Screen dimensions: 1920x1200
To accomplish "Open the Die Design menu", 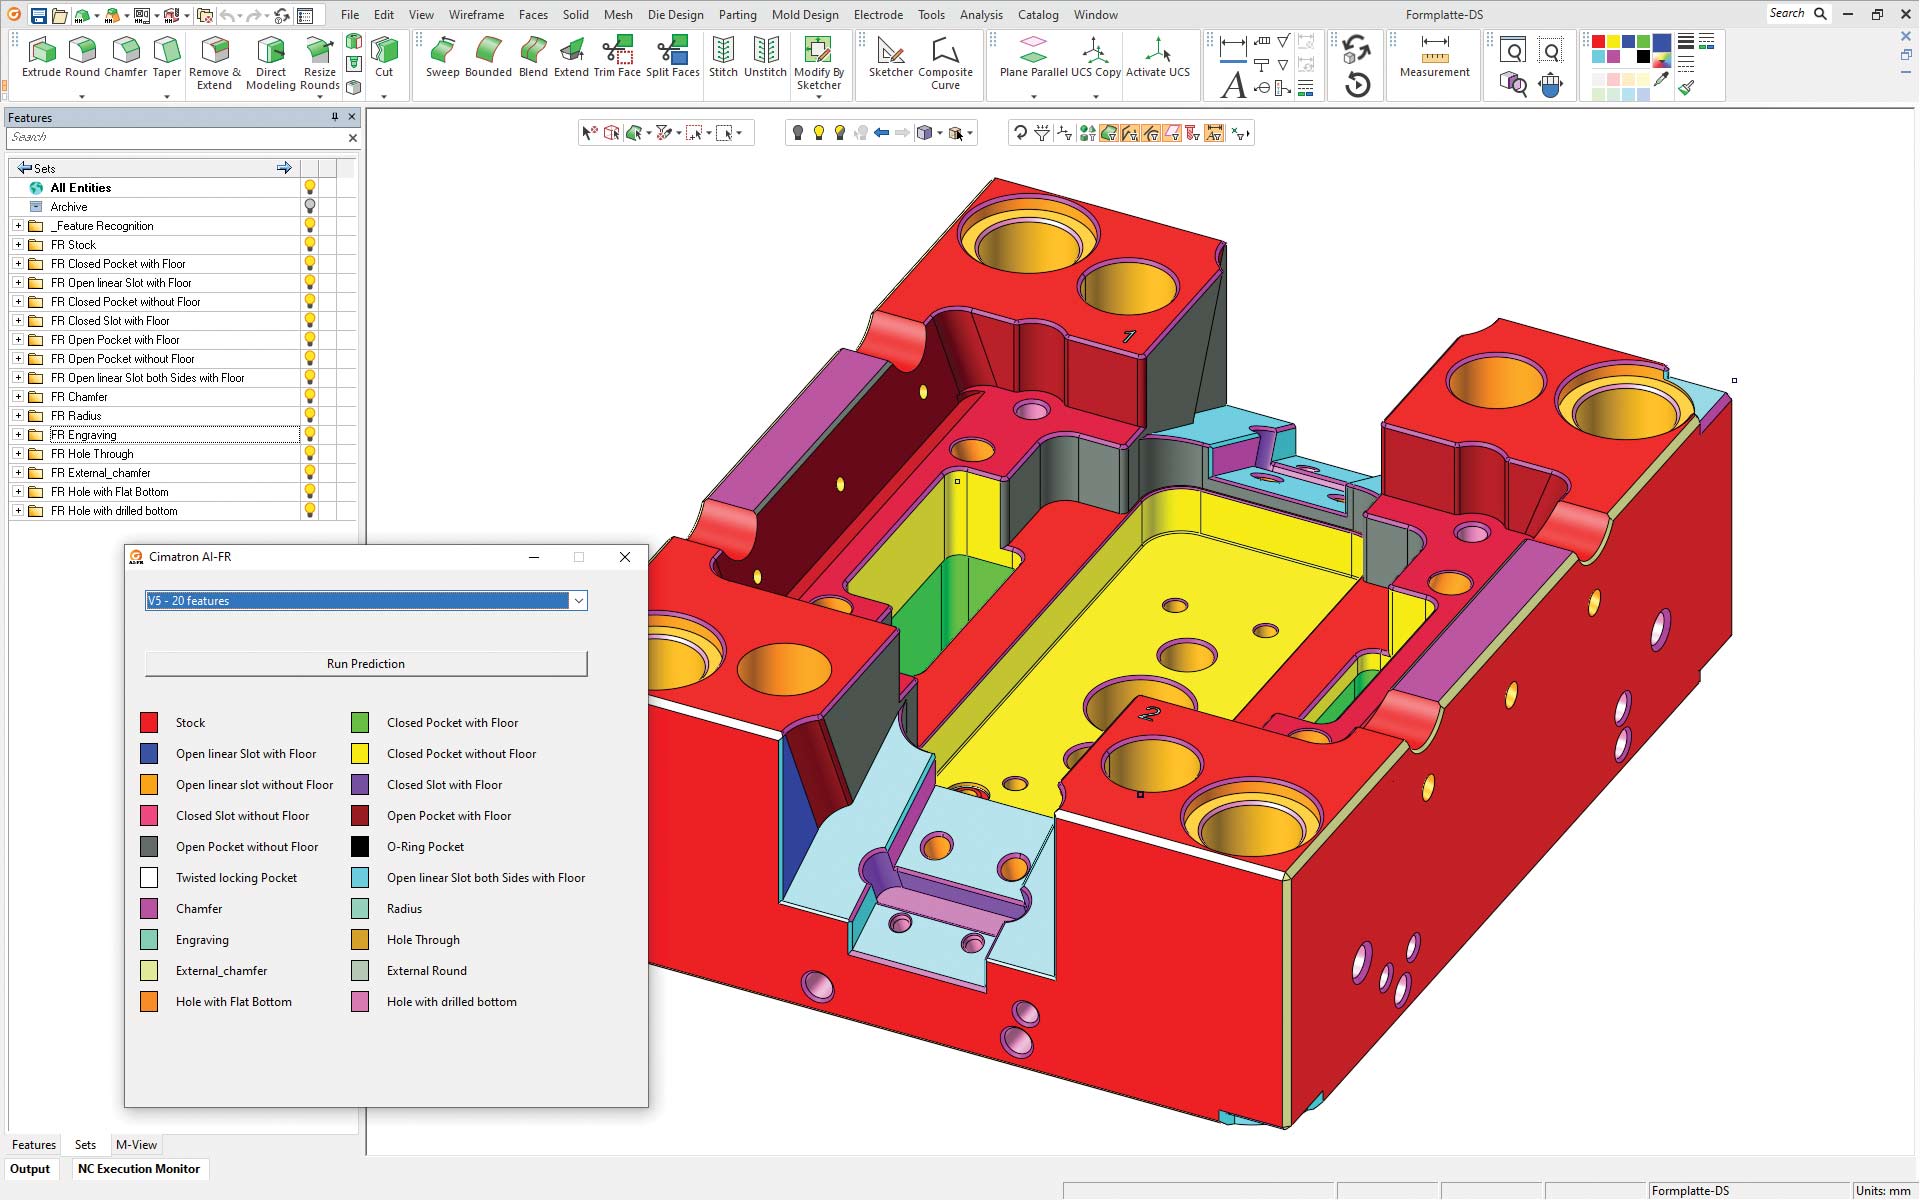I will pos(675,15).
